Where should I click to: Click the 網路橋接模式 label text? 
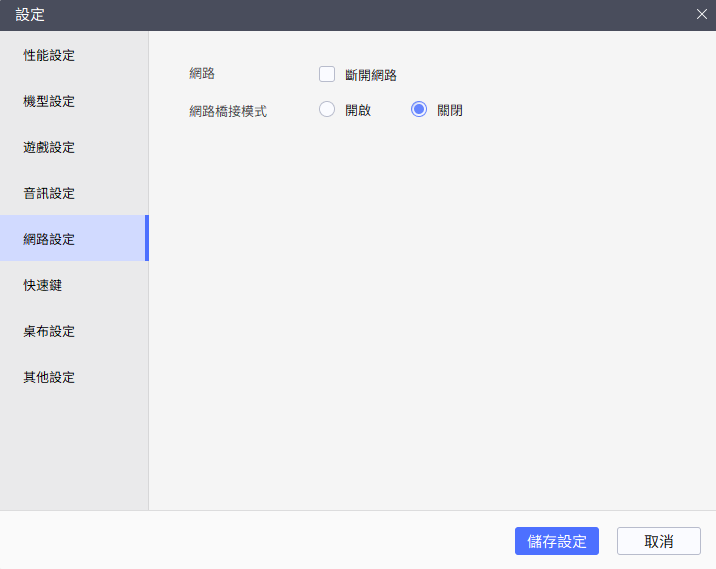[x=228, y=111]
